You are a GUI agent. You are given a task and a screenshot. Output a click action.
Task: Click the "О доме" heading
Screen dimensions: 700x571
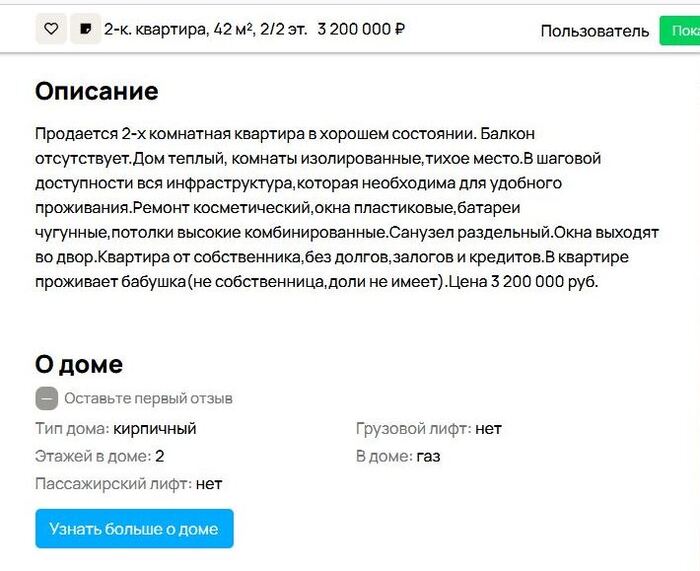(79, 364)
